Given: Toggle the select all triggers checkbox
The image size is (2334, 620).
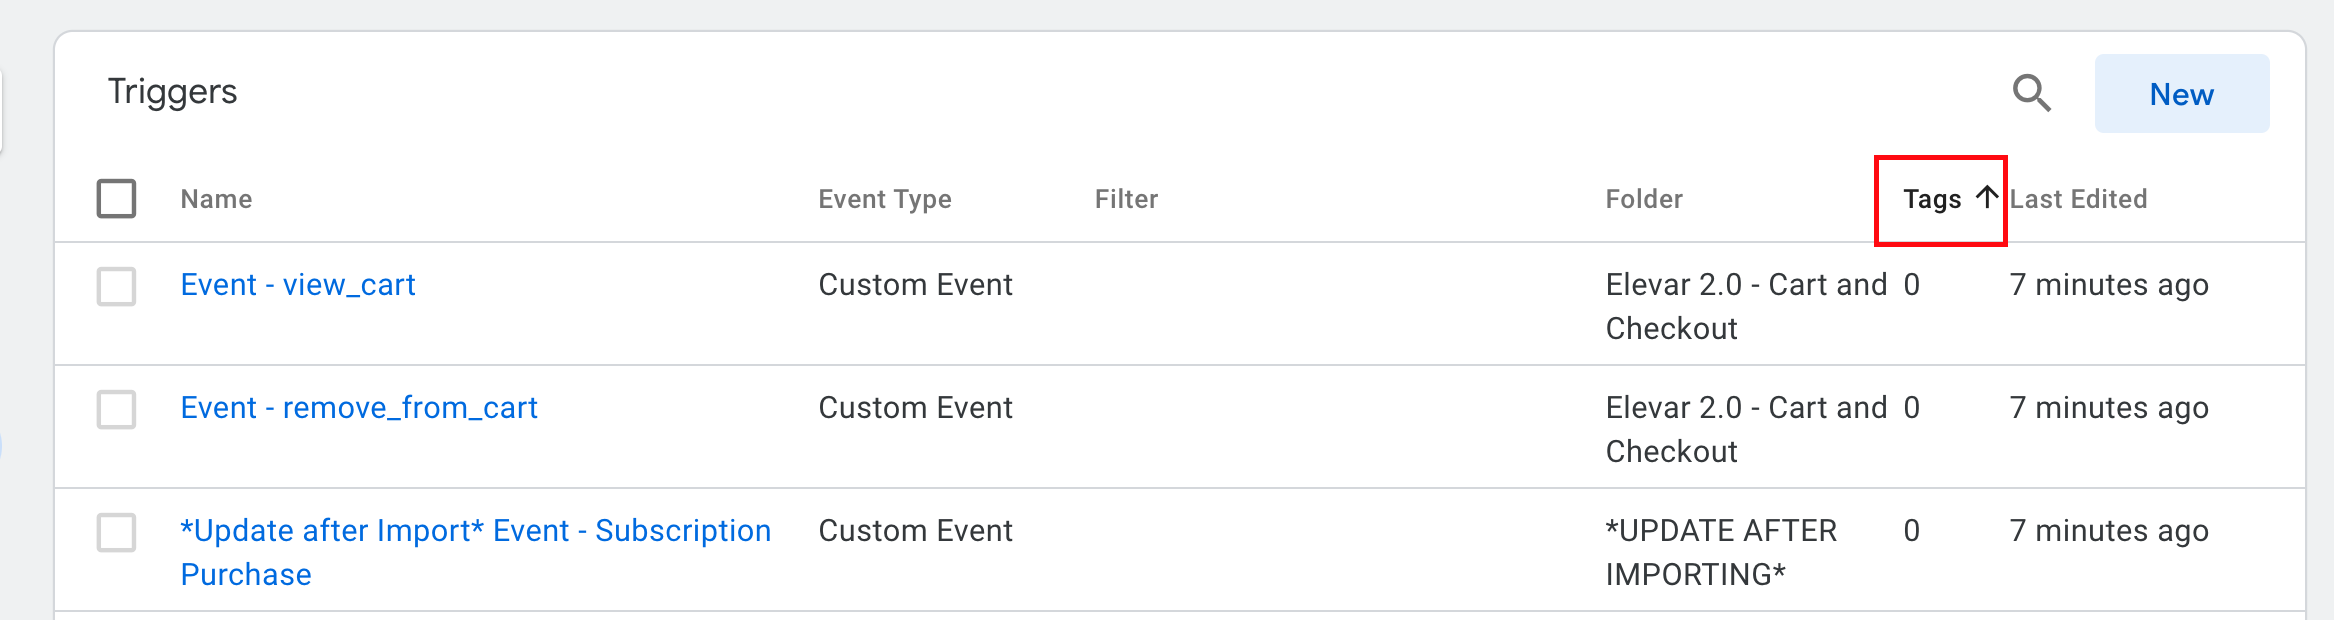Looking at the screenshot, I should click(117, 198).
